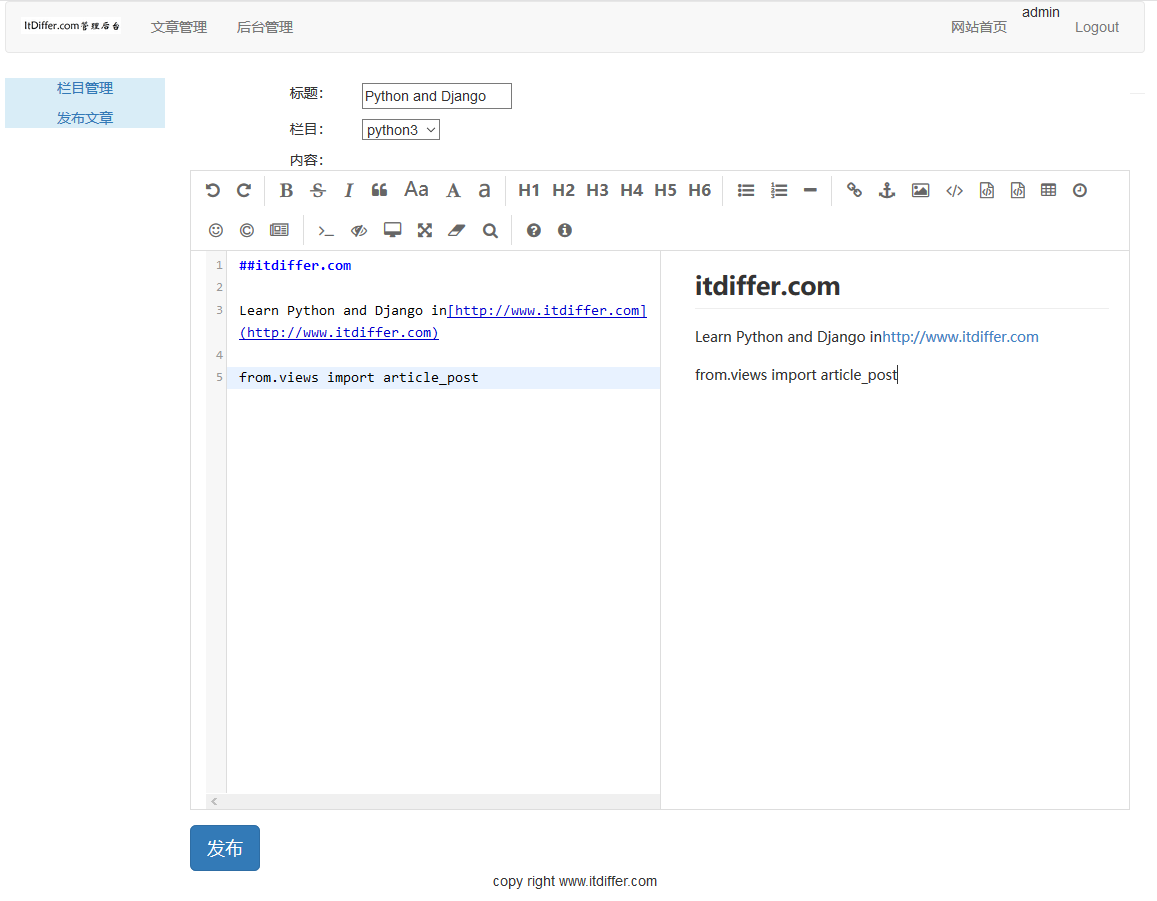The height and width of the screenshot is (901, 1157).
Task: Click the admin username text
Action: [1040, 13]
